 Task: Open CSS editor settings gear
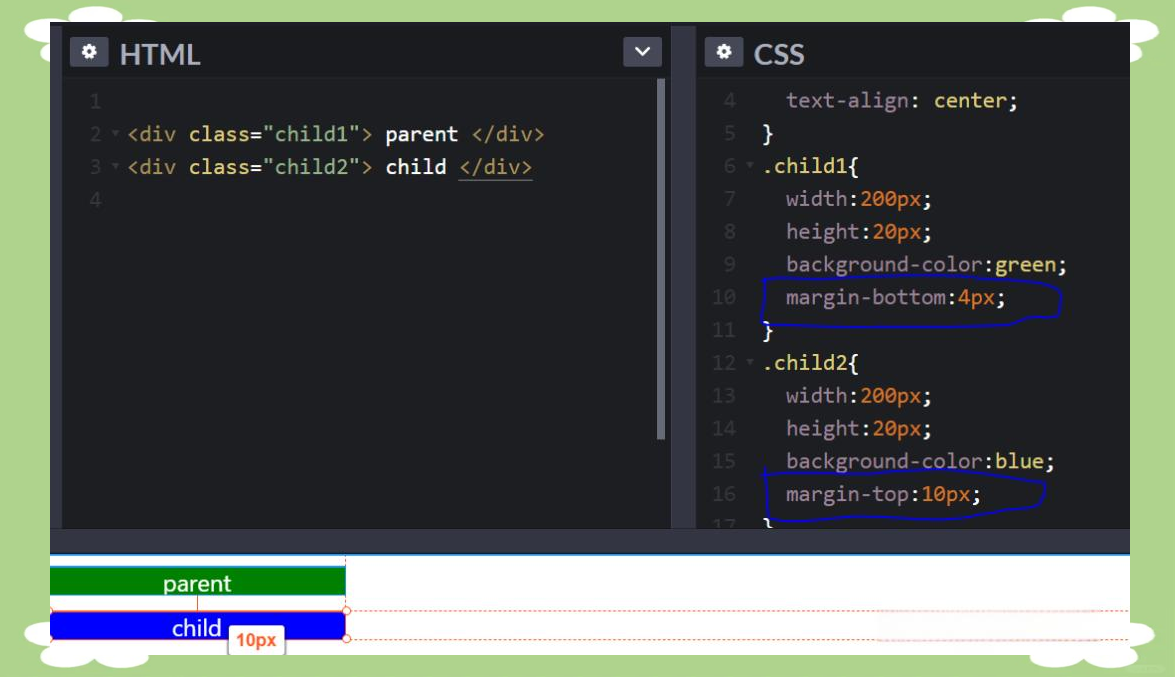pos(724,52)
